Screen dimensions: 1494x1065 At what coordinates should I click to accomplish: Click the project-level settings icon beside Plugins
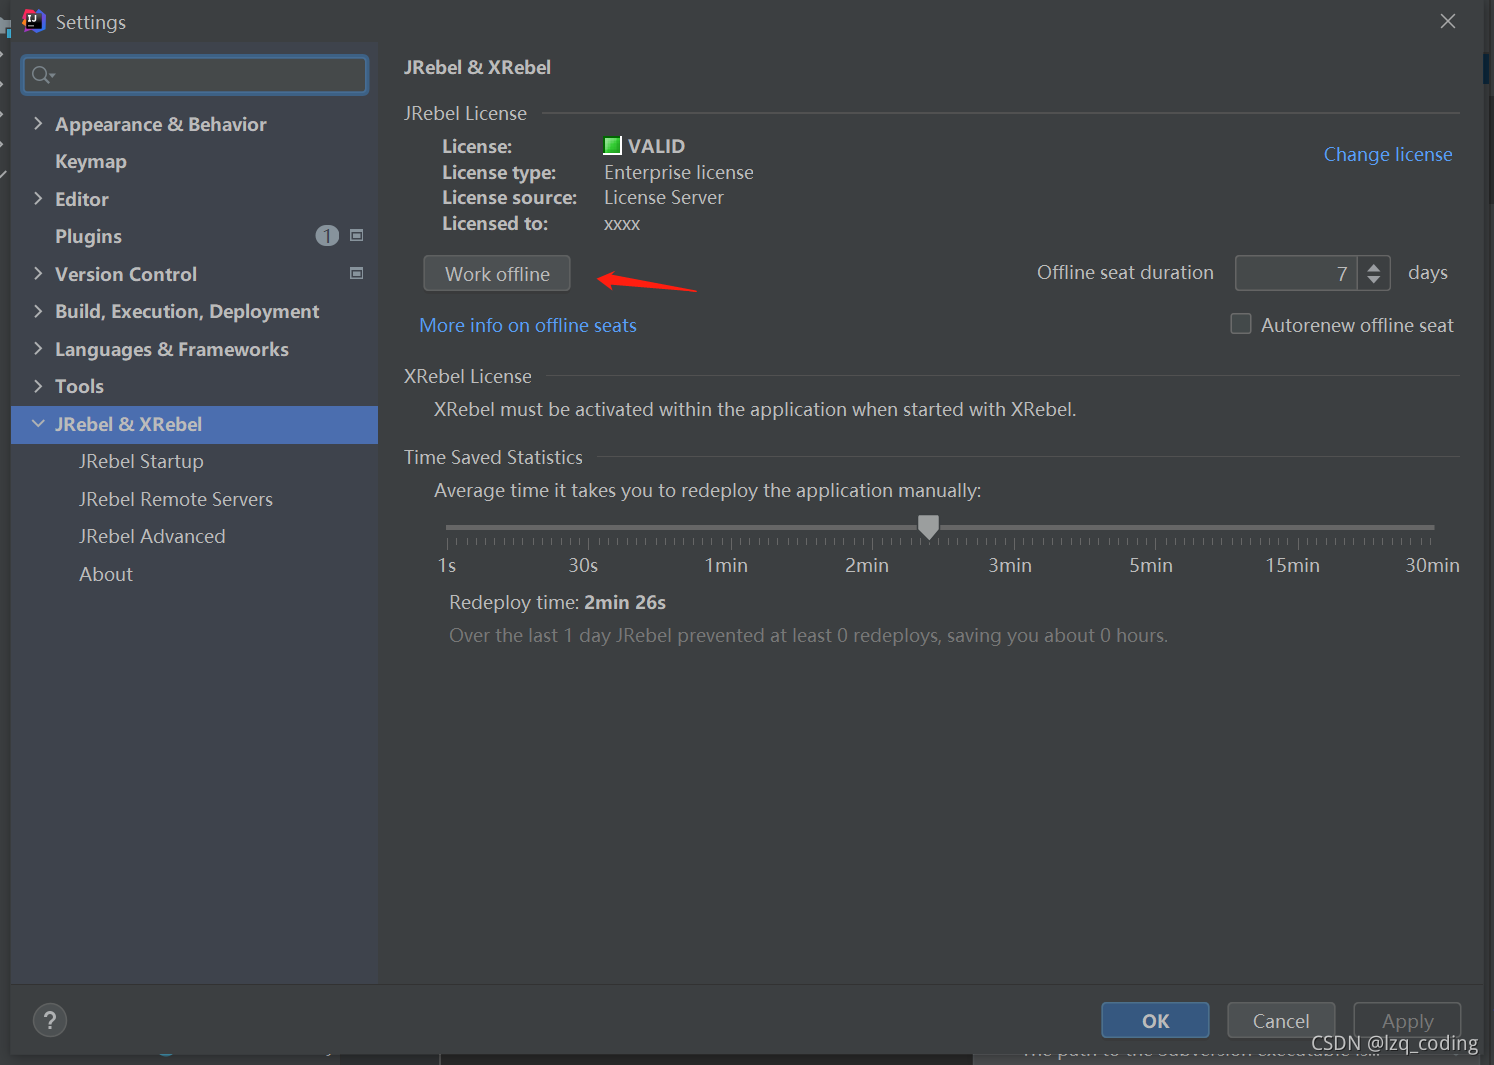(357, 236)
